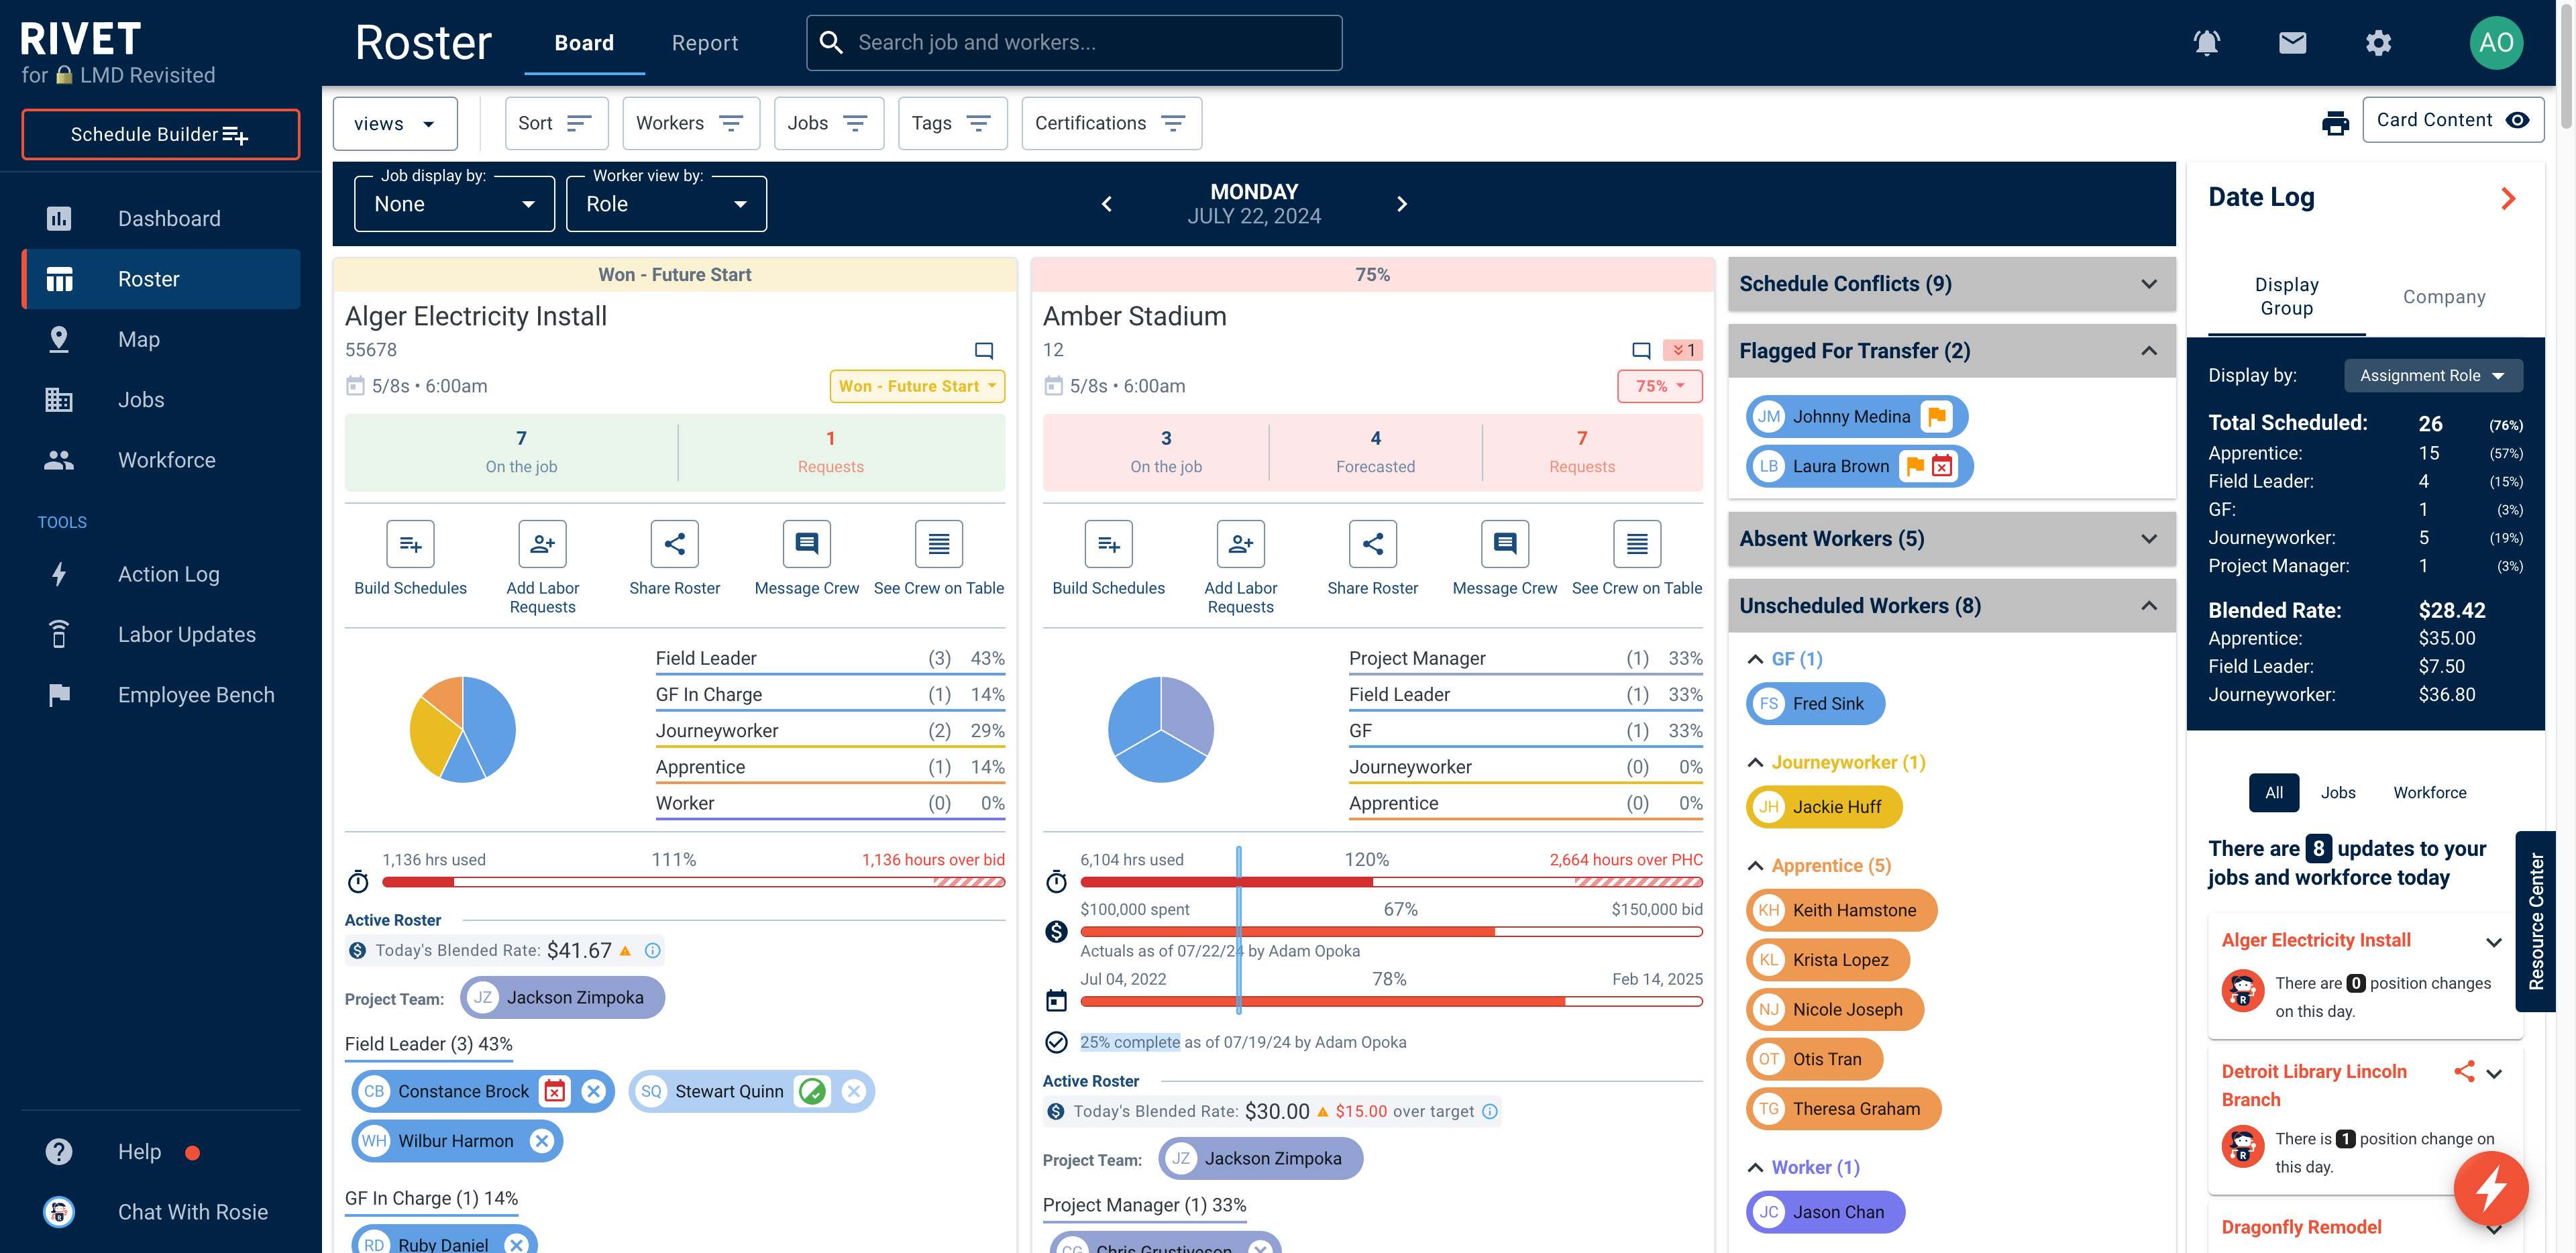The height and width of the screenshot is (1253, 2576).
Task: Open notes icon on Amber Stadium card
Action: 1640,351
